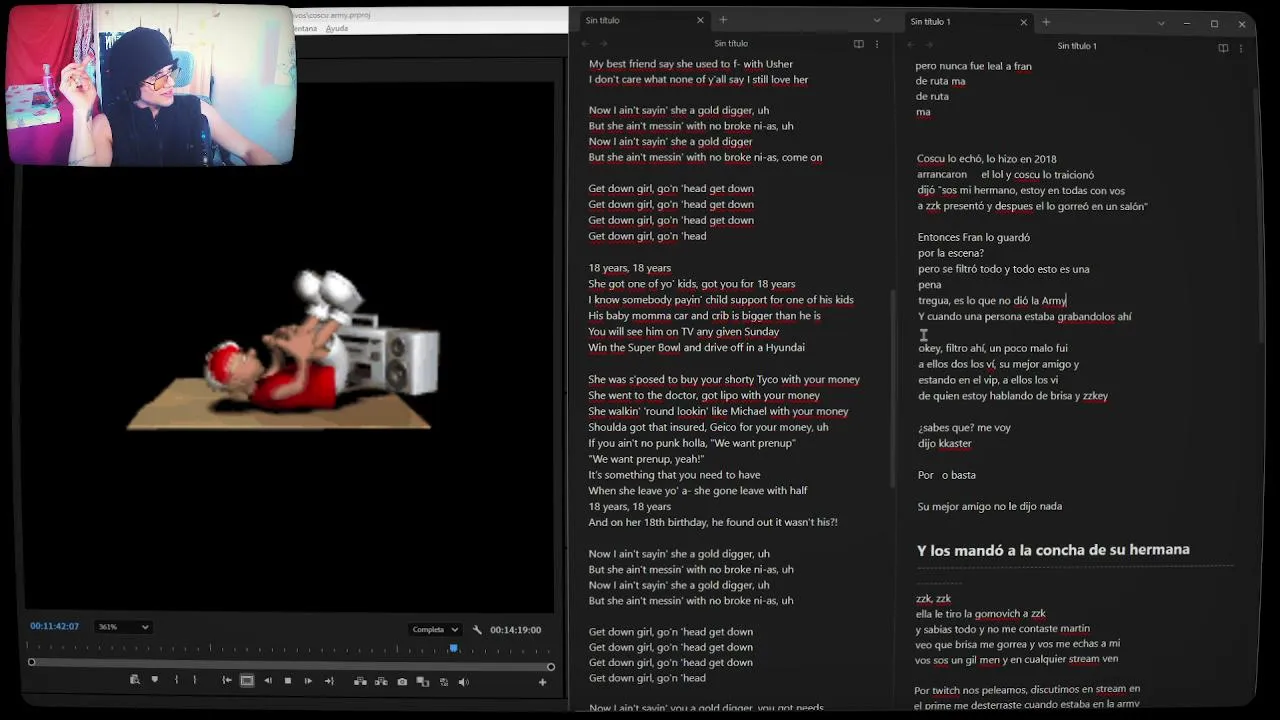Open Program monitor settings wrench
Screen dimensions: 1280x720
477,629
